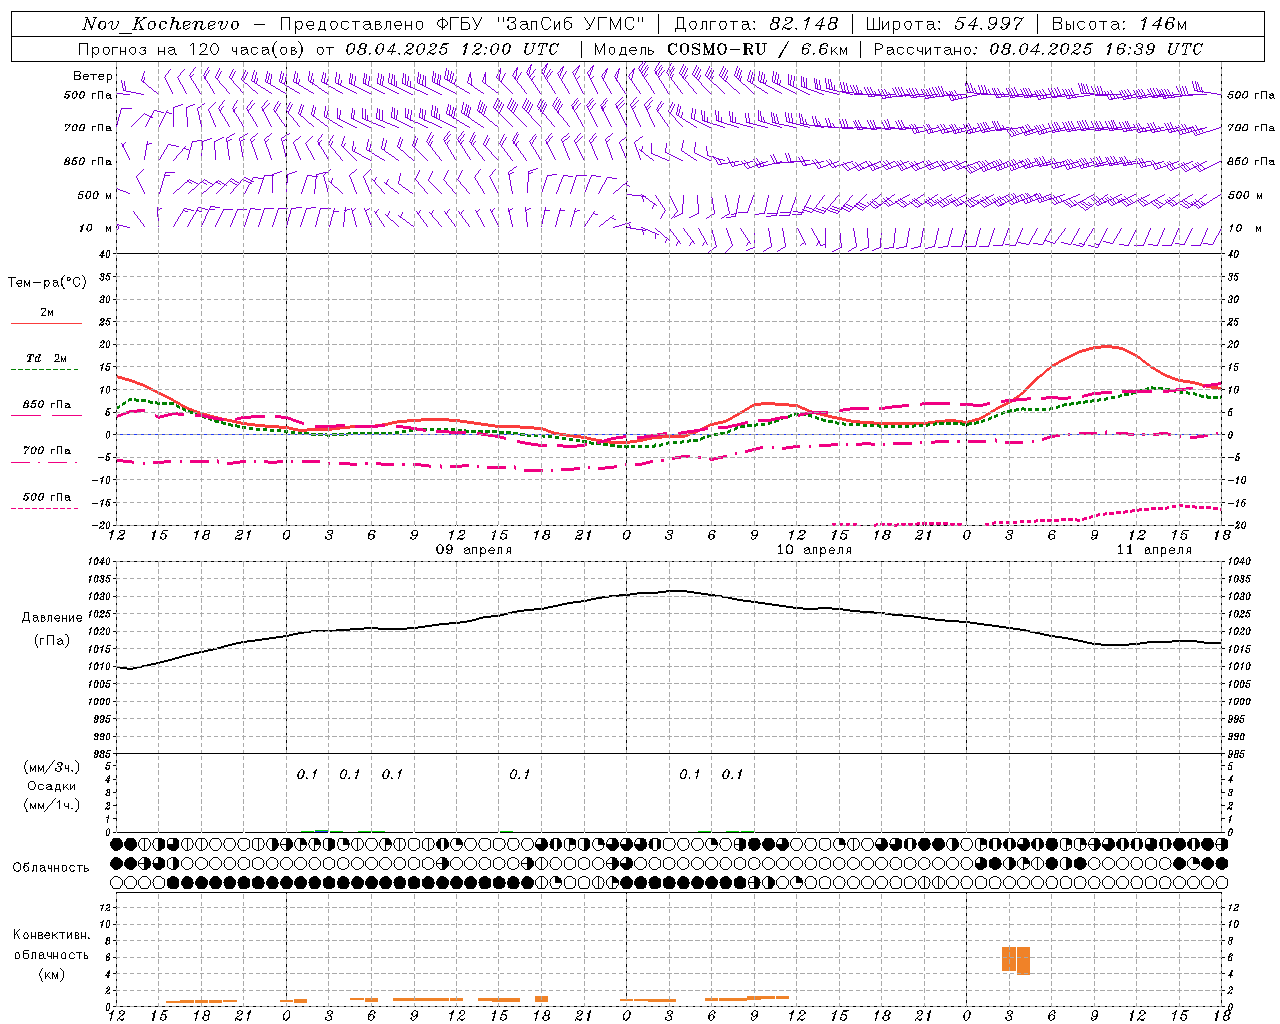Screen dimensions: 1280x1024
Task: Click the "Осадки" precipitation label
Action: coord(52,786)
